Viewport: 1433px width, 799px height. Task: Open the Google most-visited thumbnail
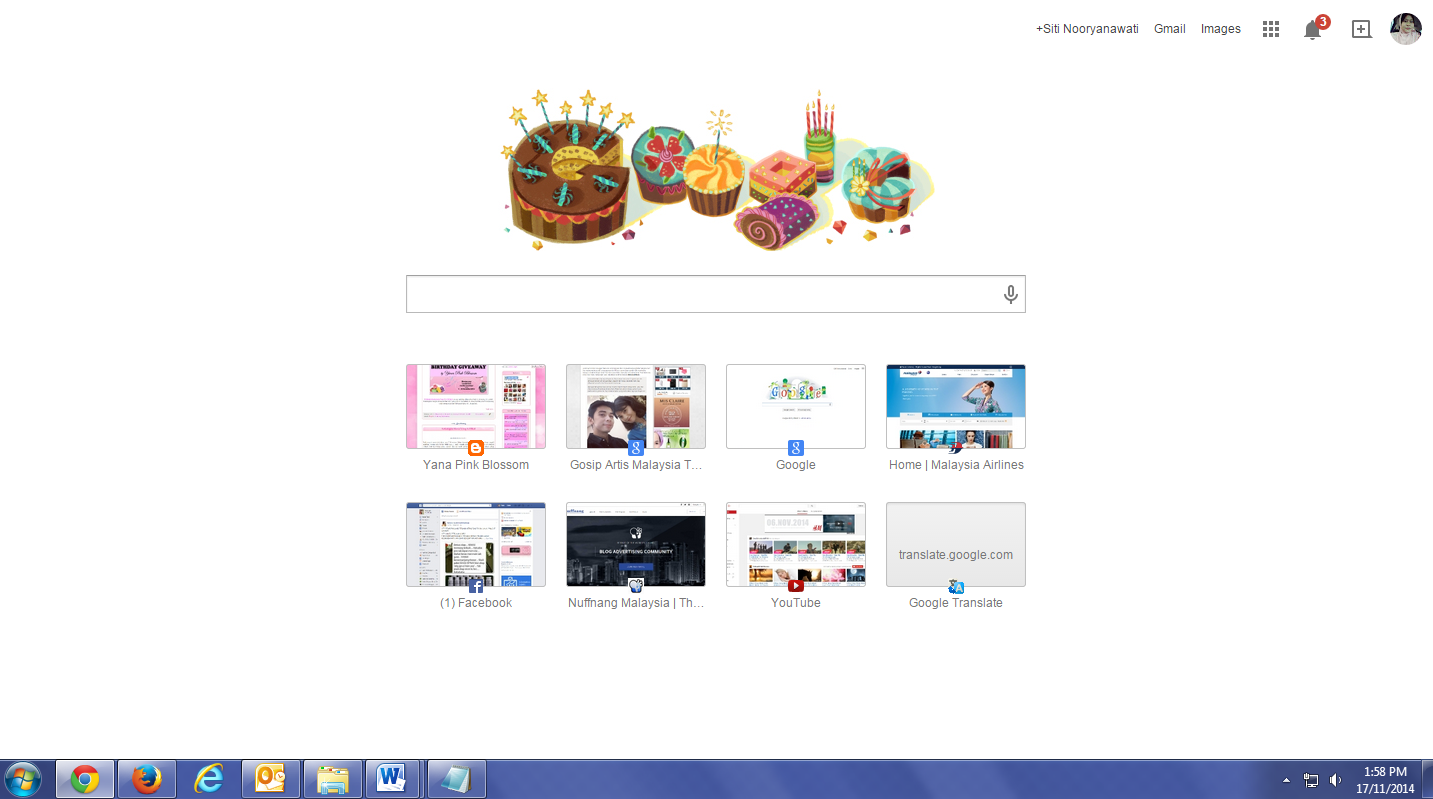pos(796,406)
